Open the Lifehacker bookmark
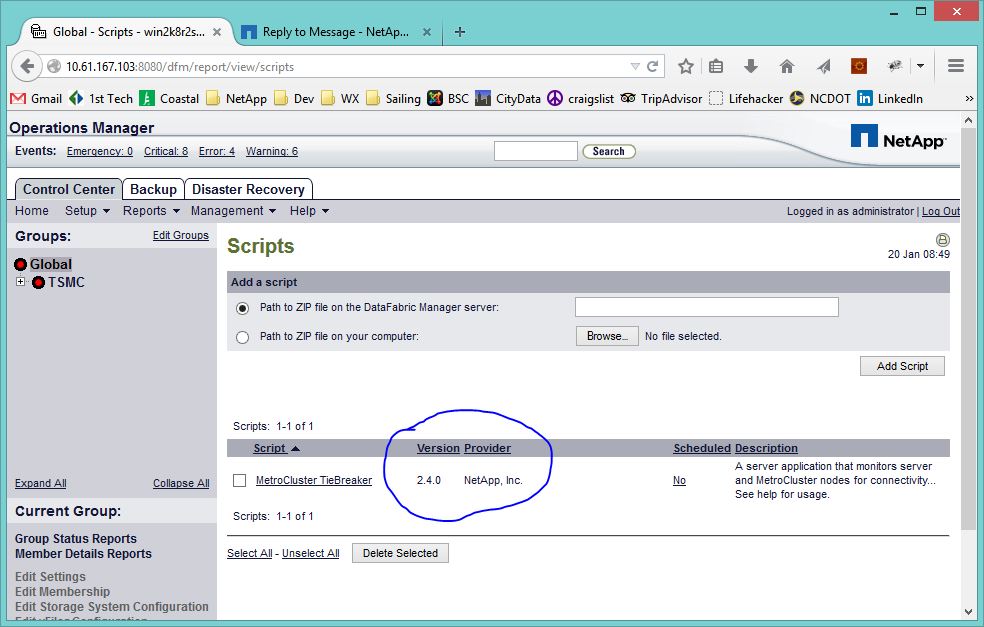 [x=746, y=99]
